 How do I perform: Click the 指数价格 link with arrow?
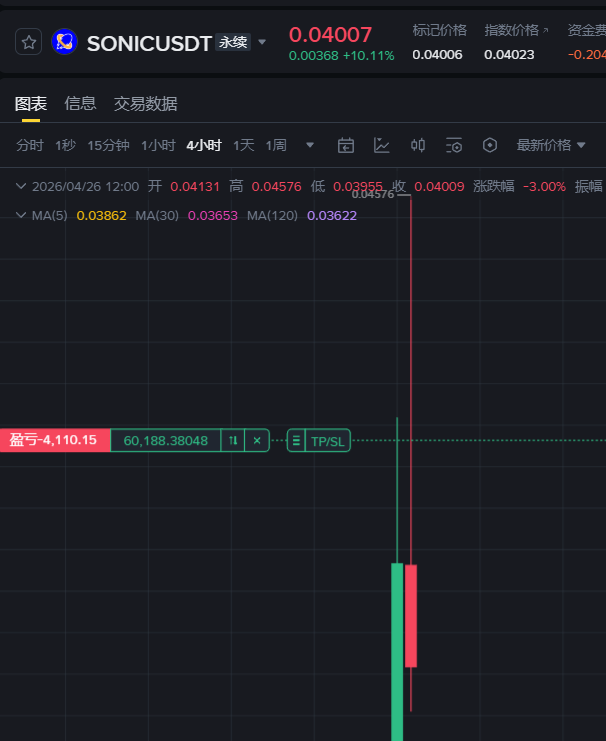tap(516, 30)
